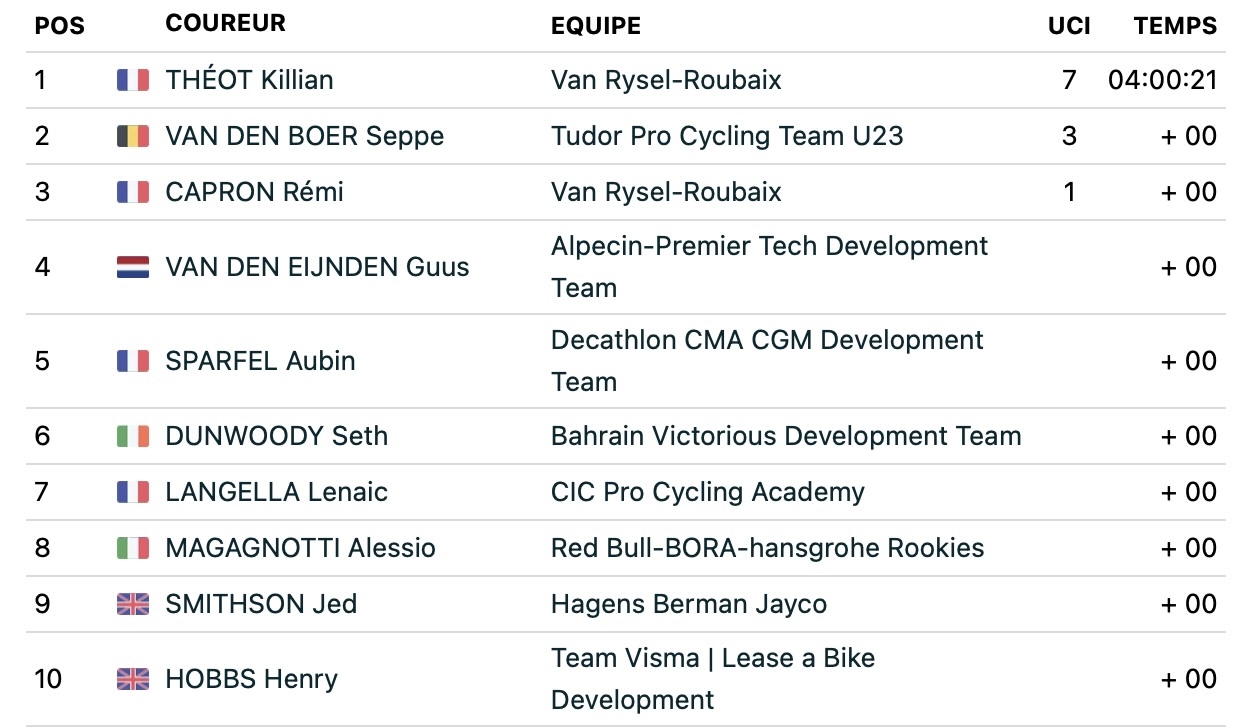This screenshot has height=728, width=1241.
Task: Open the Tudor Pro Cycling Team U23 link
Action: tap(727, 136)
